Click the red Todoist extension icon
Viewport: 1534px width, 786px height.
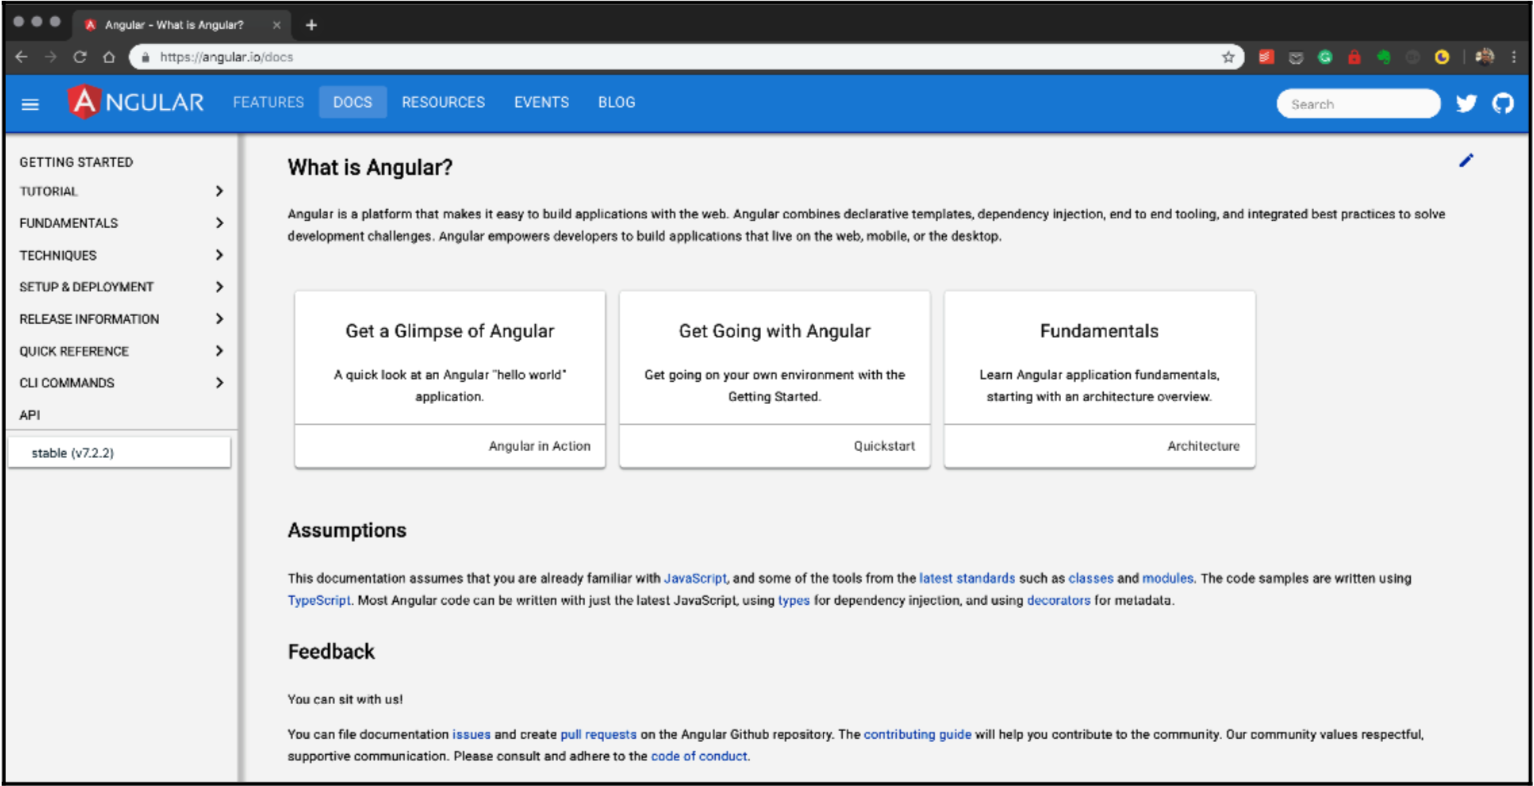[x=1266, y=57]
